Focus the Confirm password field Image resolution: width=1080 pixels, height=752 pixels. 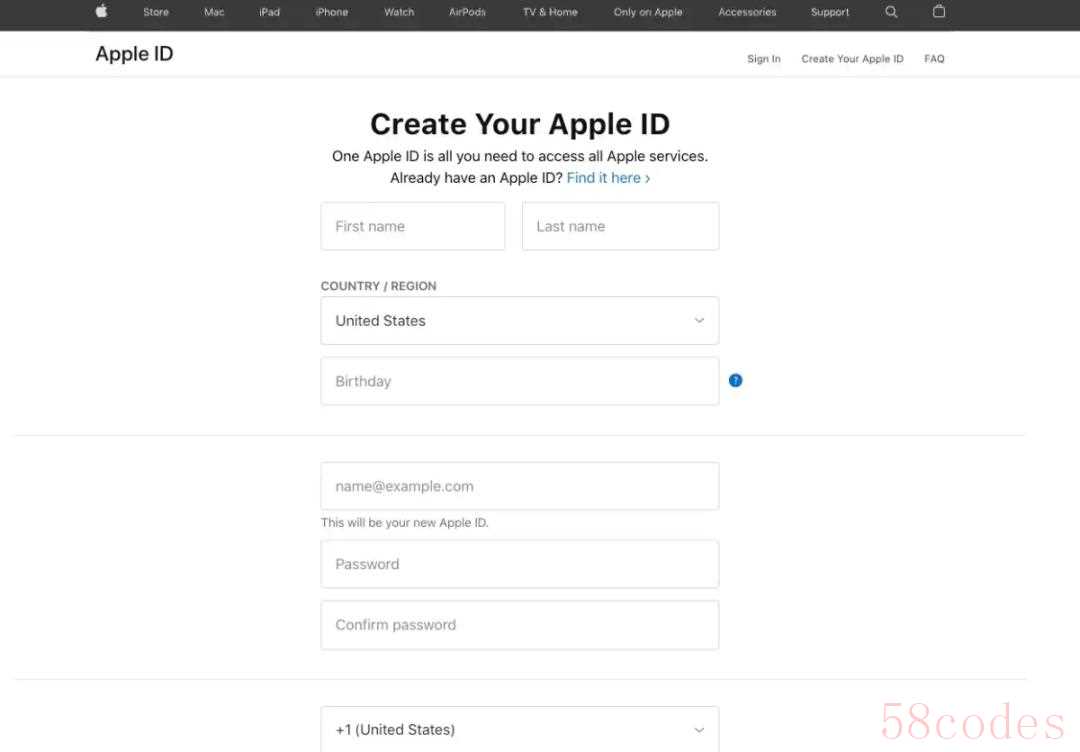(519, 625)
